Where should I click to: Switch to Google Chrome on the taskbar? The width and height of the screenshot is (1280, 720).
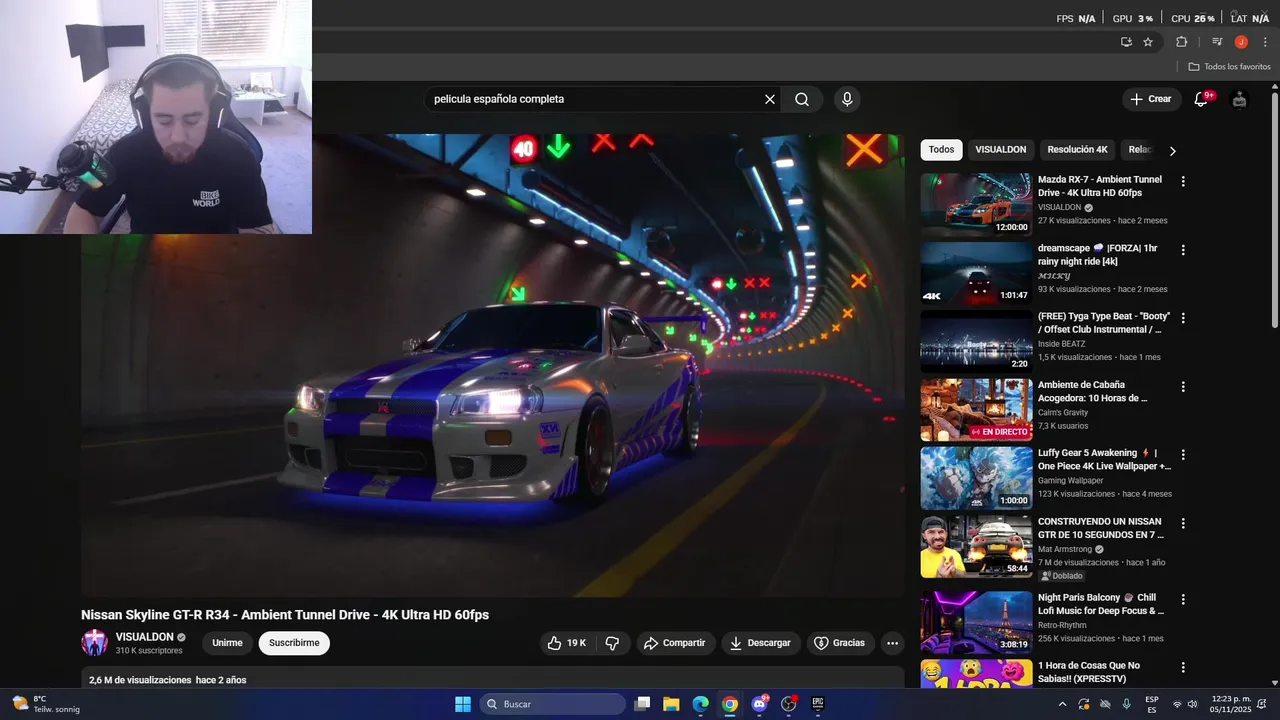[x=730, y=704]
